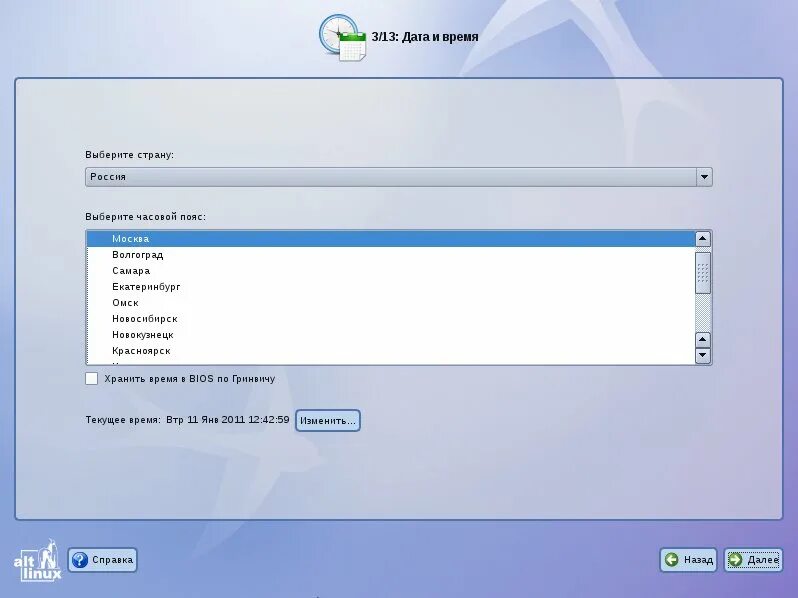Click the alt linux logo
The width and height of the screenshot is (798, 598).
pos(38,561)
